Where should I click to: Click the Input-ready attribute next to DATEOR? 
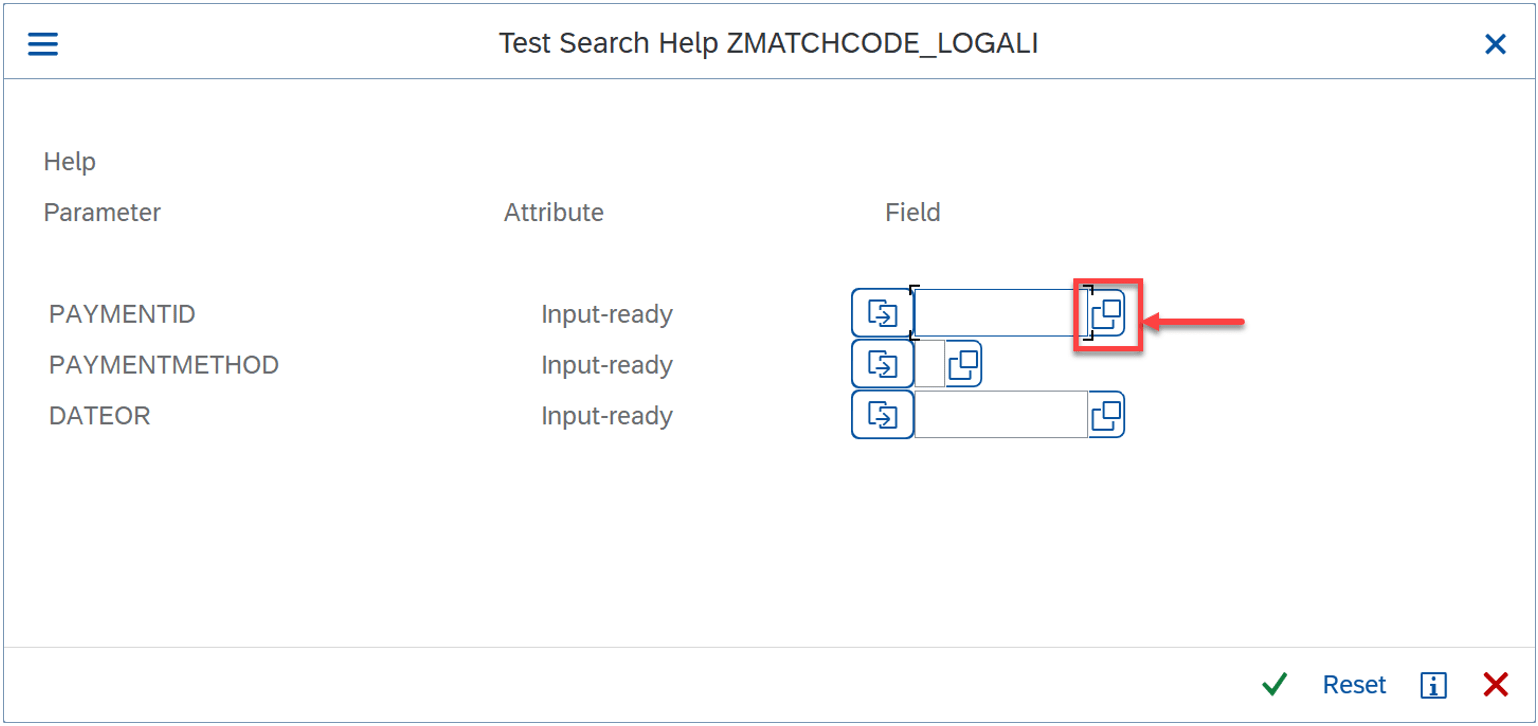(x=607, y=415)
